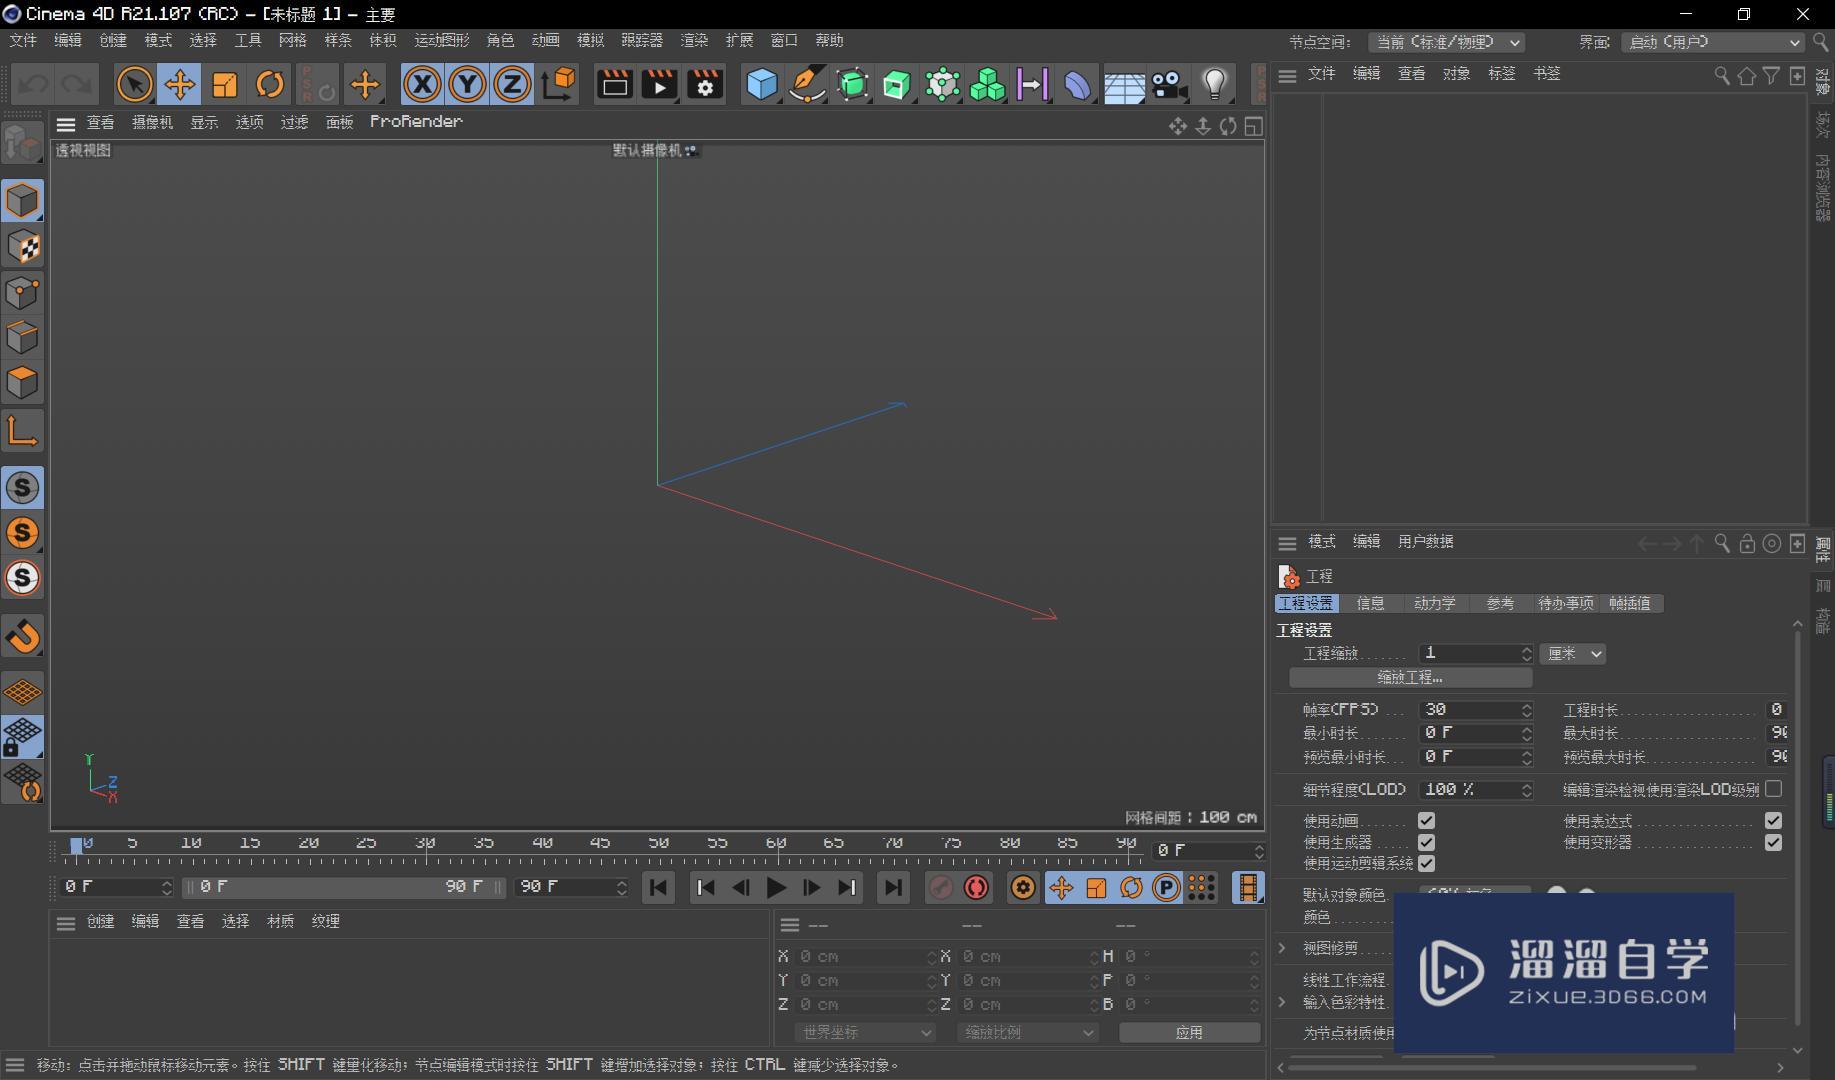Render to Picture Viewer icon
The image size is (1835, 1080).
(659, 85)
